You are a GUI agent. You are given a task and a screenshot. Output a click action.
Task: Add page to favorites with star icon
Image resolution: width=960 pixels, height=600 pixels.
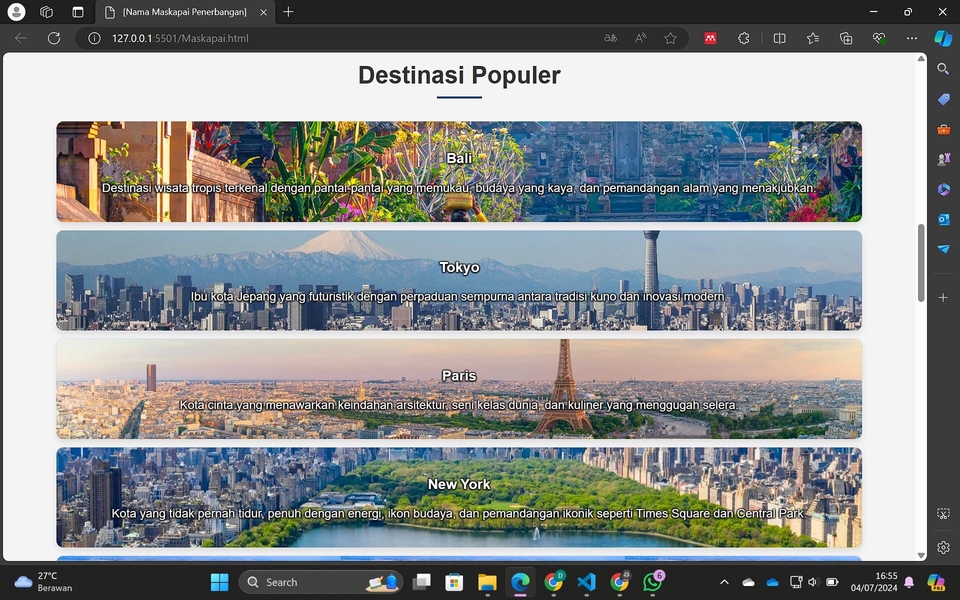(x=670, y=38)
